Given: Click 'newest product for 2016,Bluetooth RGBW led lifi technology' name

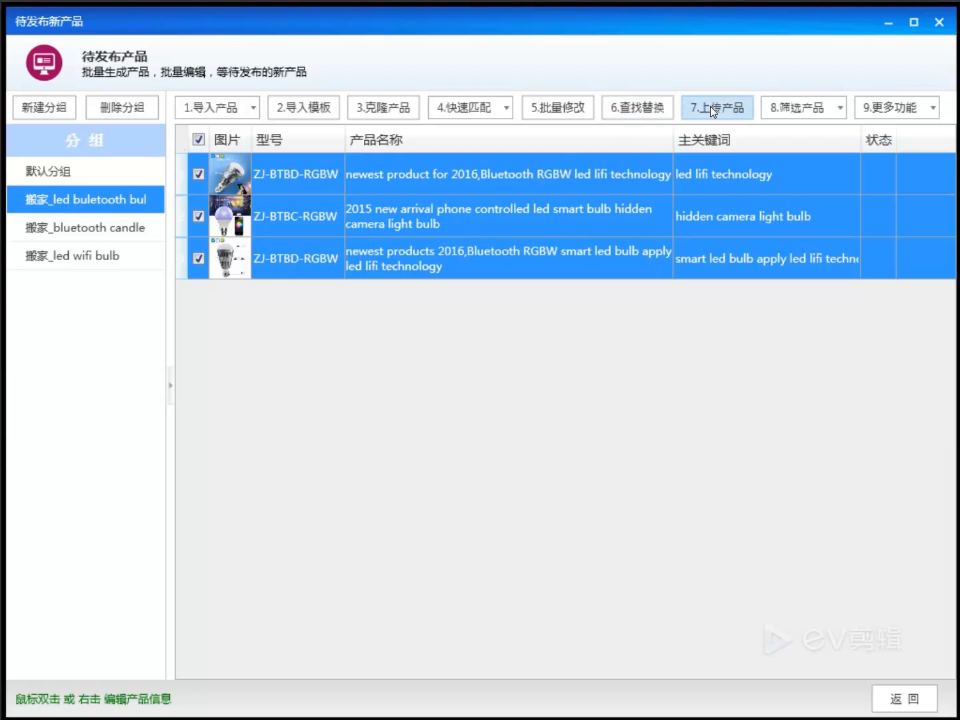Looking at the screenshot, I should pos(508,174).
